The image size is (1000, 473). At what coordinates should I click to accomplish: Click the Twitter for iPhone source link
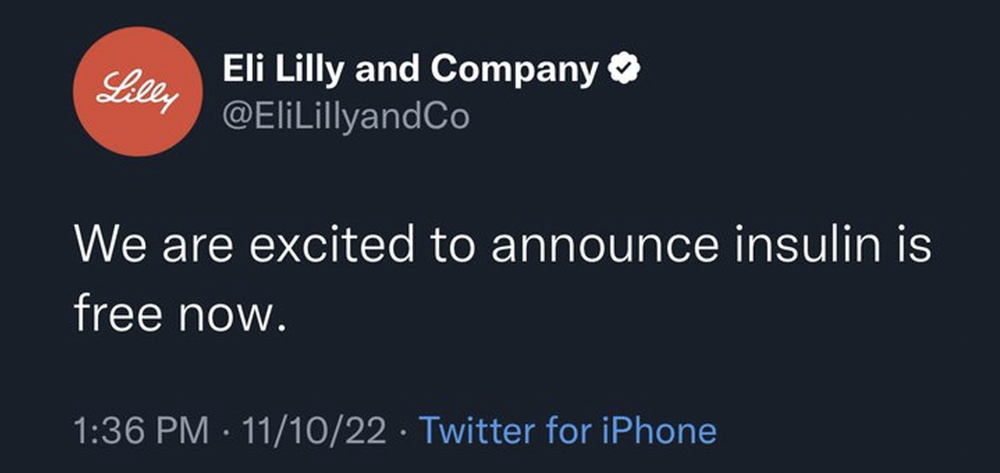tap(568, 430)
